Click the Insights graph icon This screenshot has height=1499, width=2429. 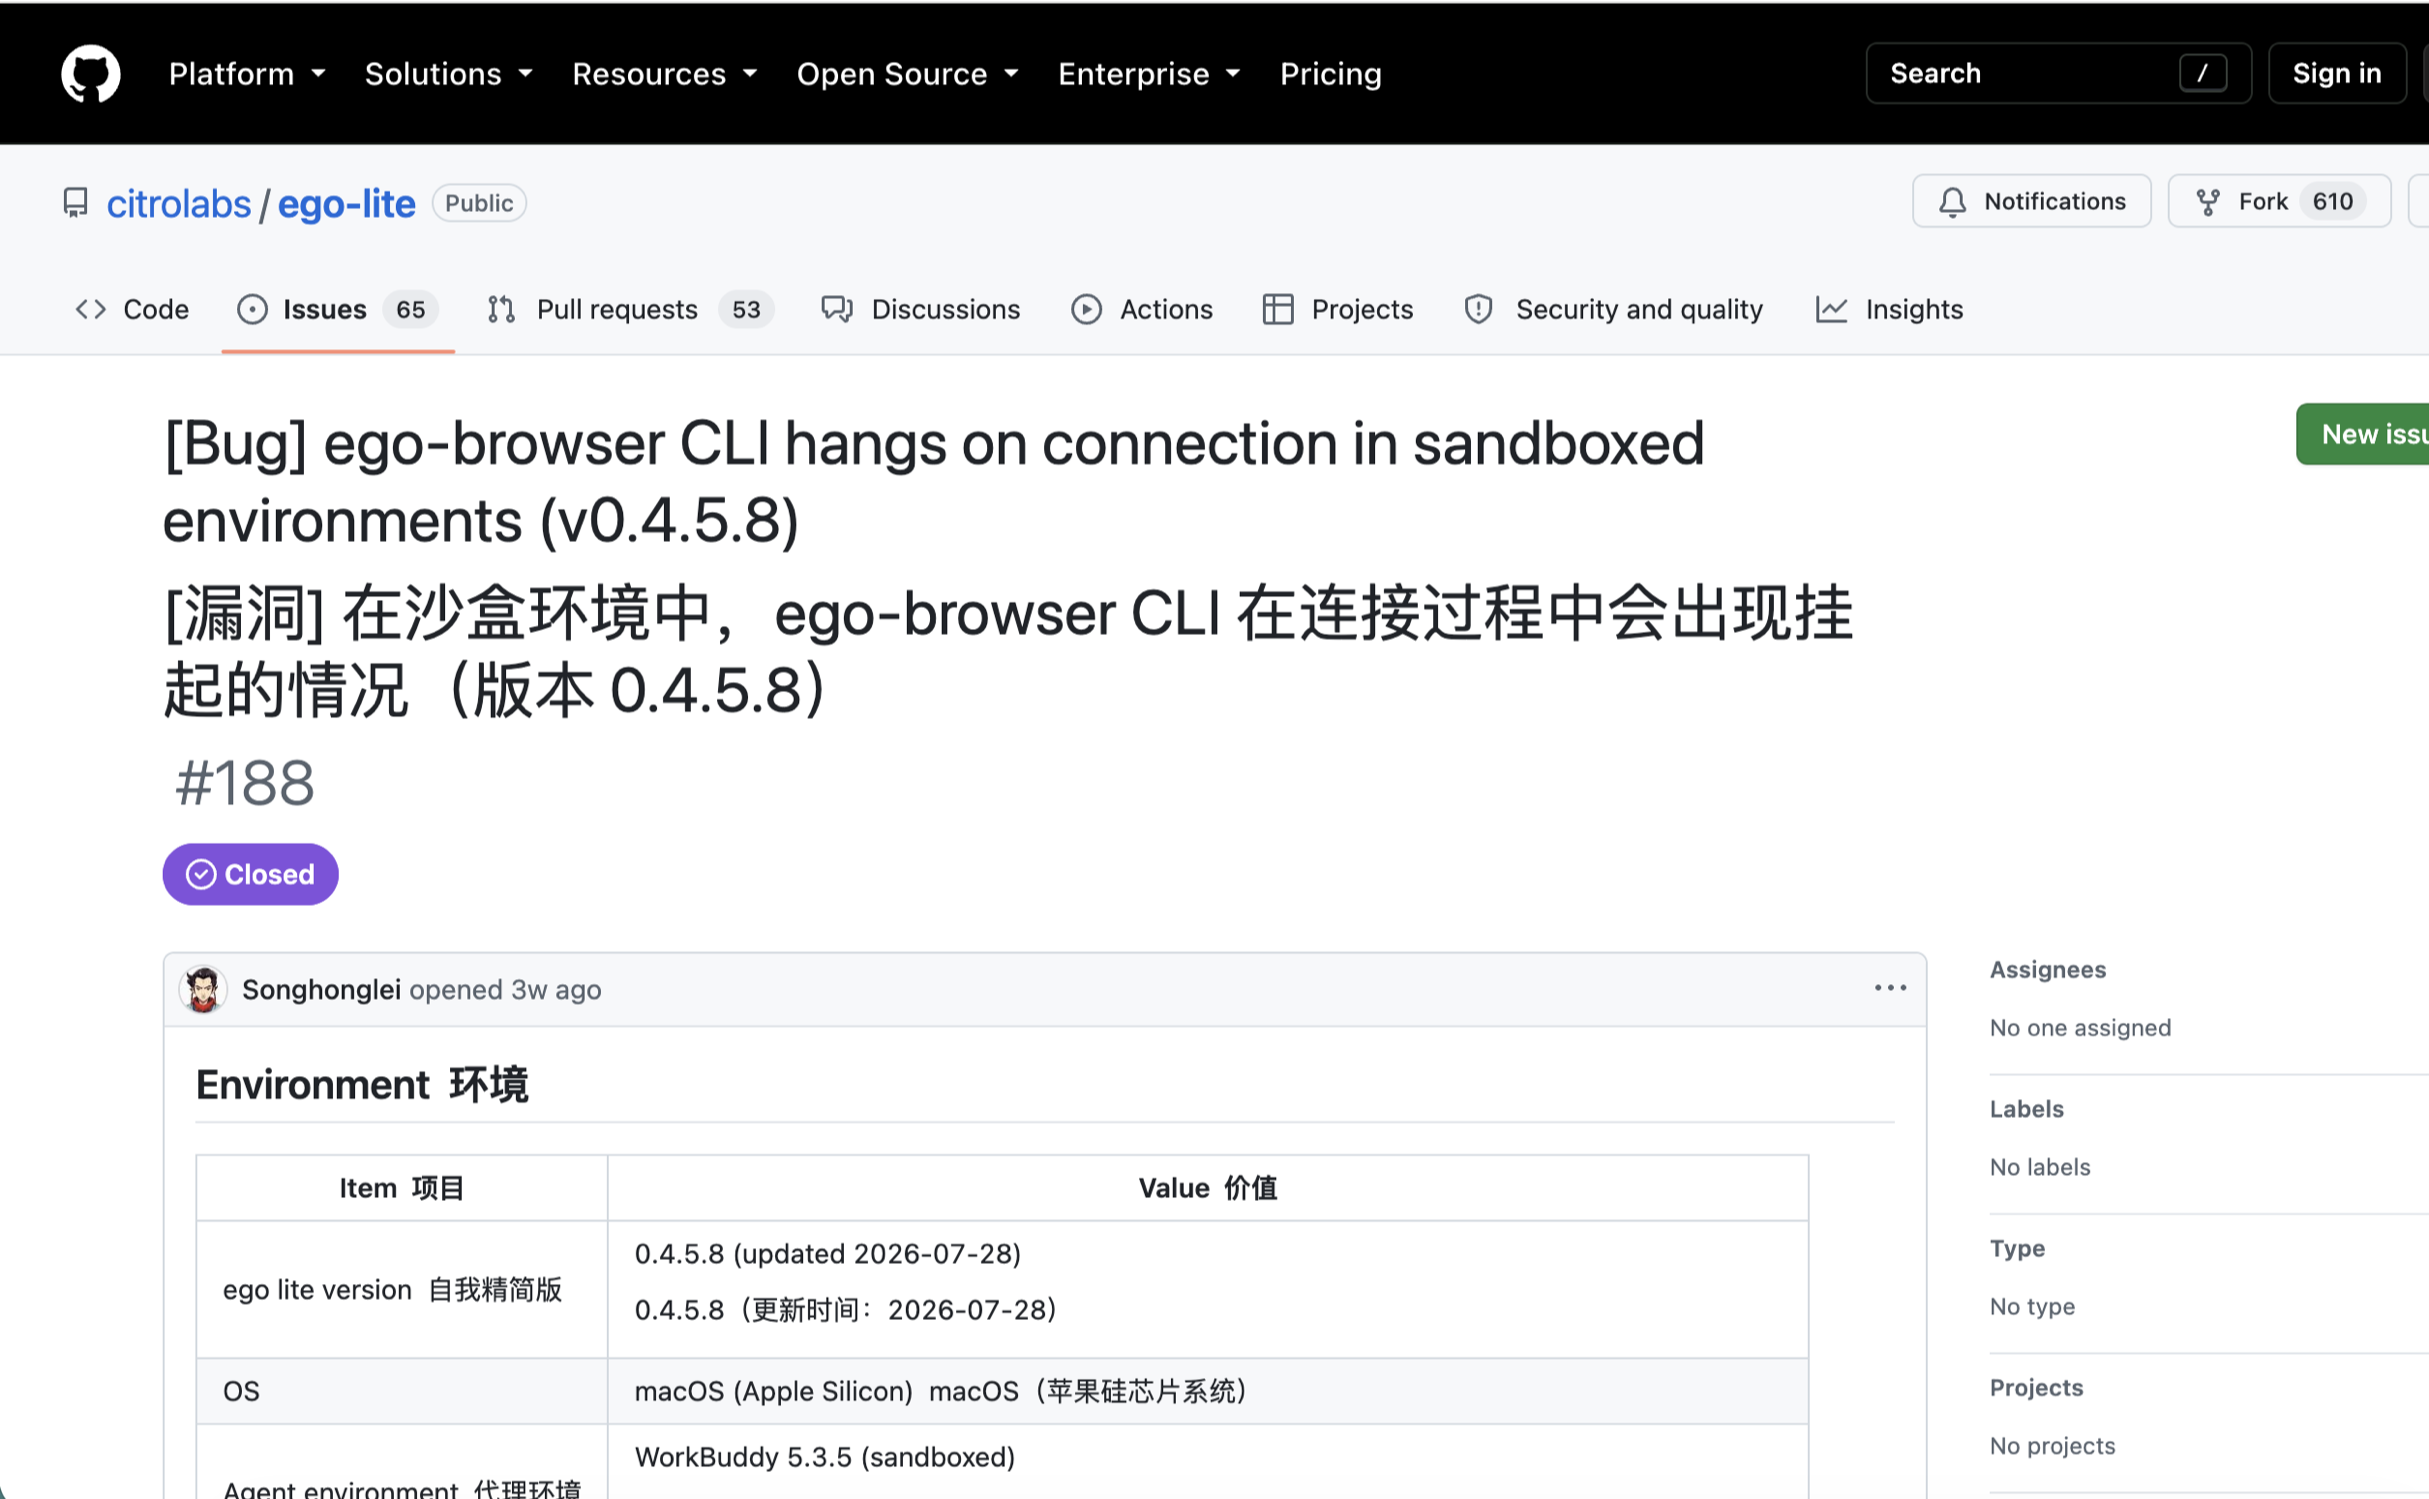[x=1831, y=309]
